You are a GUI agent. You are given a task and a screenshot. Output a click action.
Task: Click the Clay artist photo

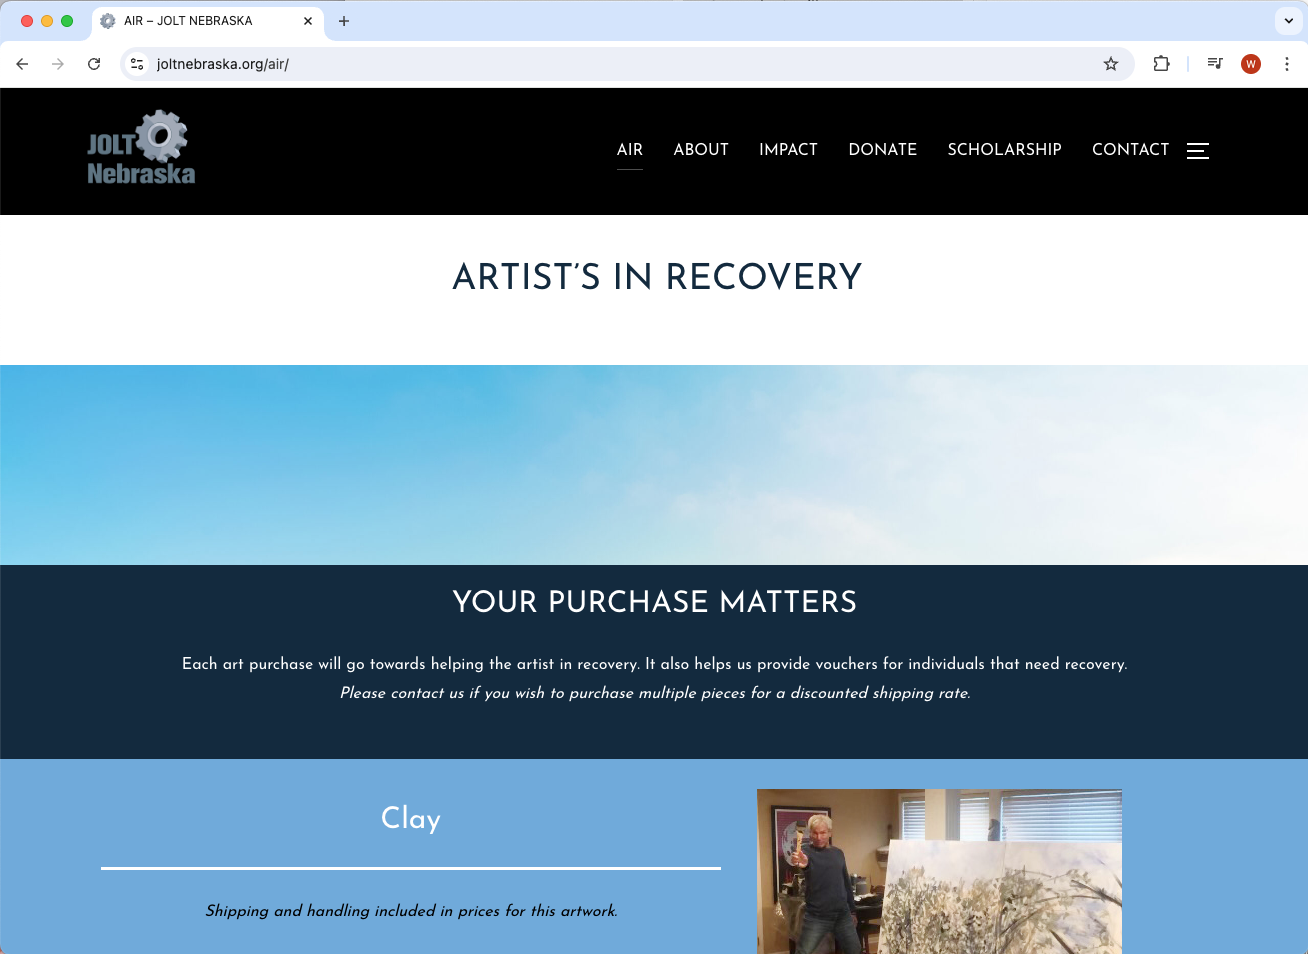(x=939, y=871)
